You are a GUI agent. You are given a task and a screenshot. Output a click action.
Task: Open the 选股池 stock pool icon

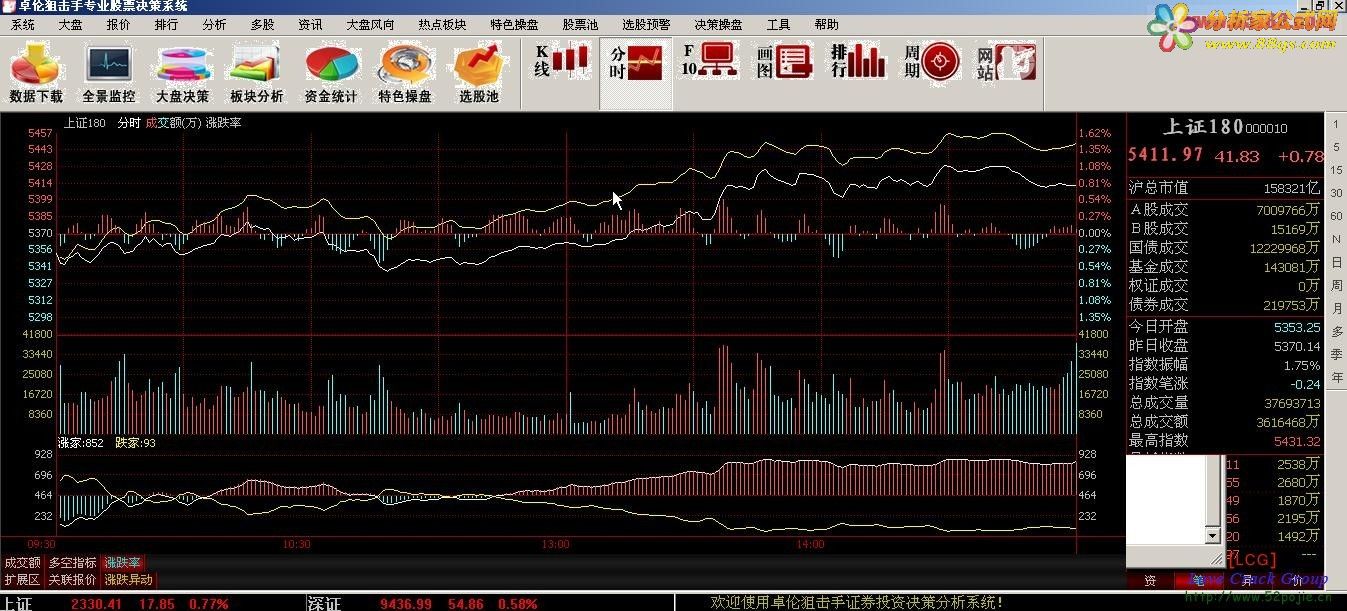479,73
